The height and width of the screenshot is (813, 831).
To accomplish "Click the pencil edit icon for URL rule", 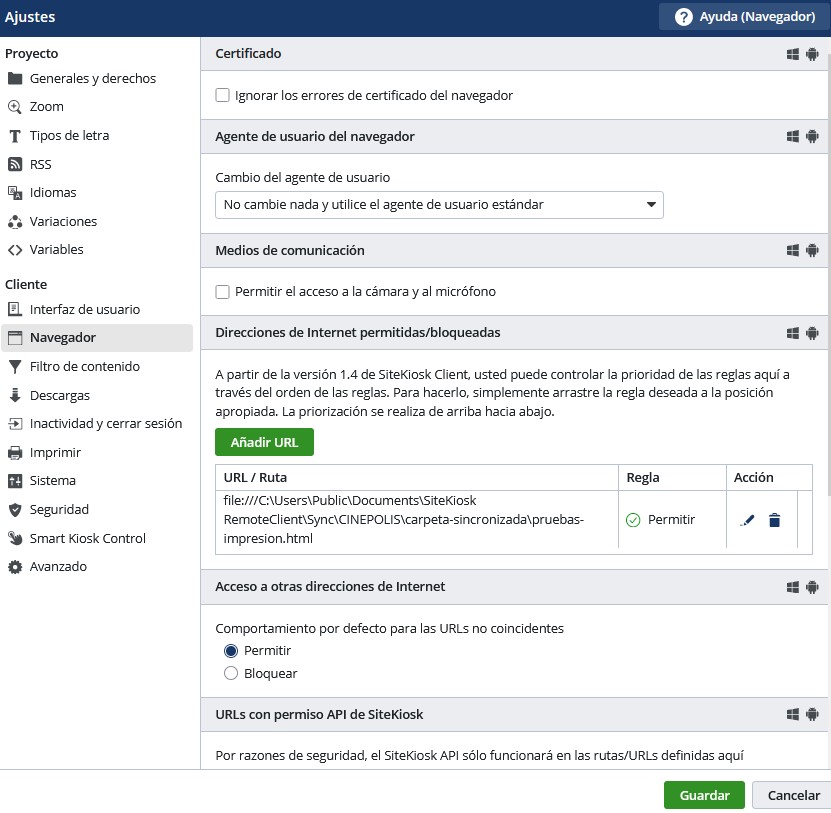I will pyautogui.click(x=747, y=520).
